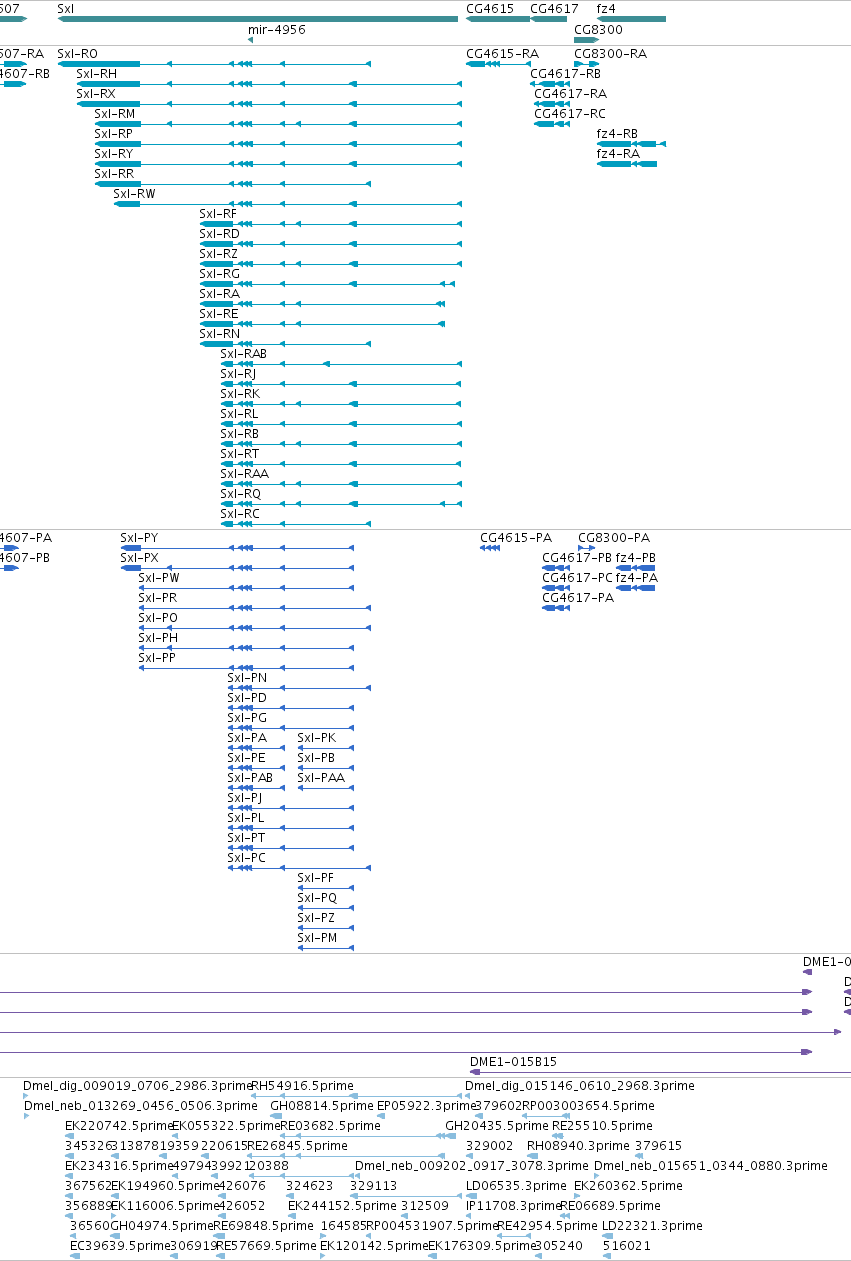The width and height of the screenshot is (851, 1261).
Task: Select protein CG4617-PC
Action: (577, 578)
